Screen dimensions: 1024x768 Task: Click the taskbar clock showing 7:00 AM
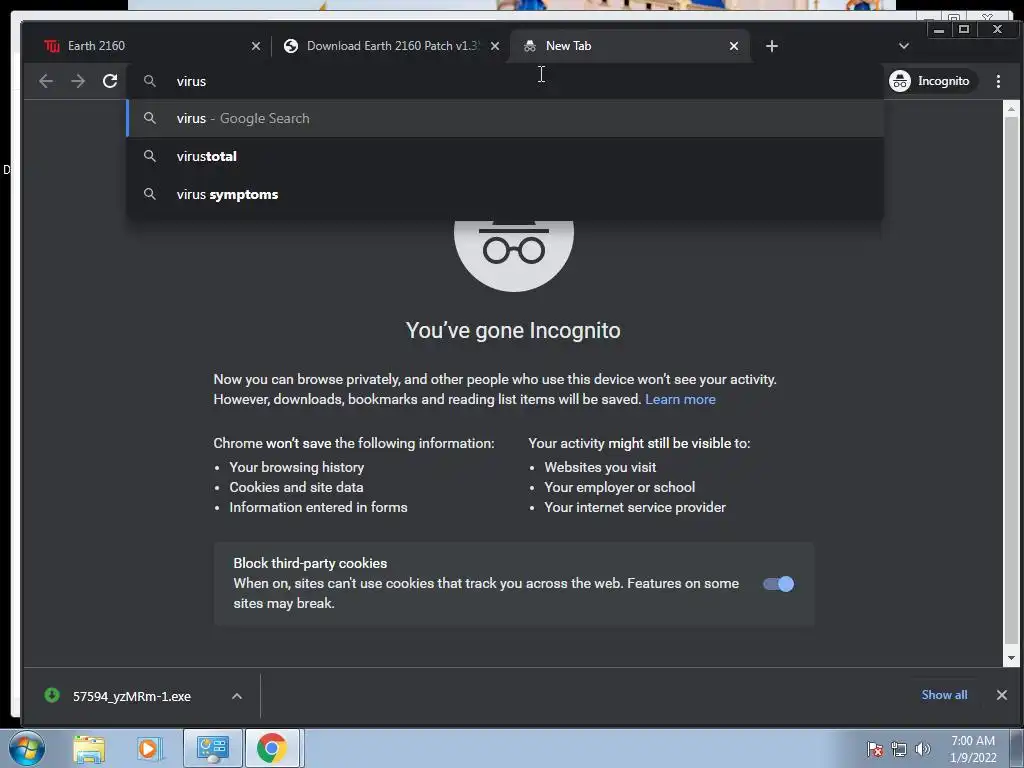[x=972, y=749]
